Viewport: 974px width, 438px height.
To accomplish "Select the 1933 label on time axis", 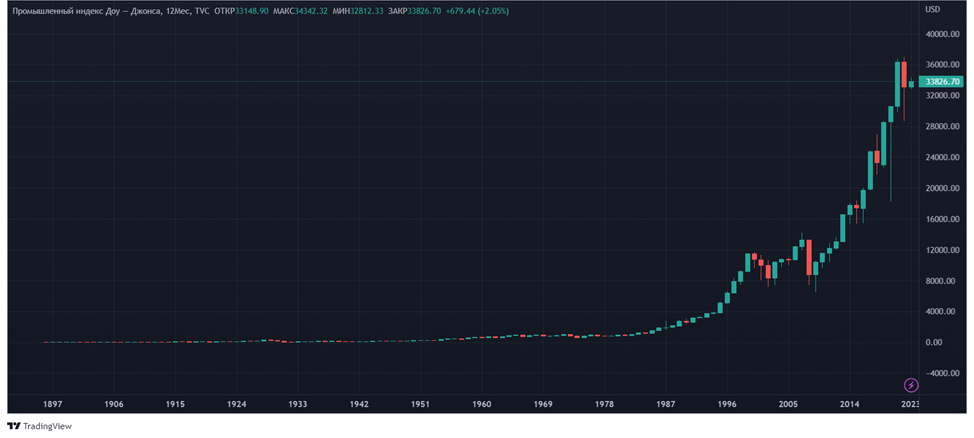I will (x=297, y=404).
